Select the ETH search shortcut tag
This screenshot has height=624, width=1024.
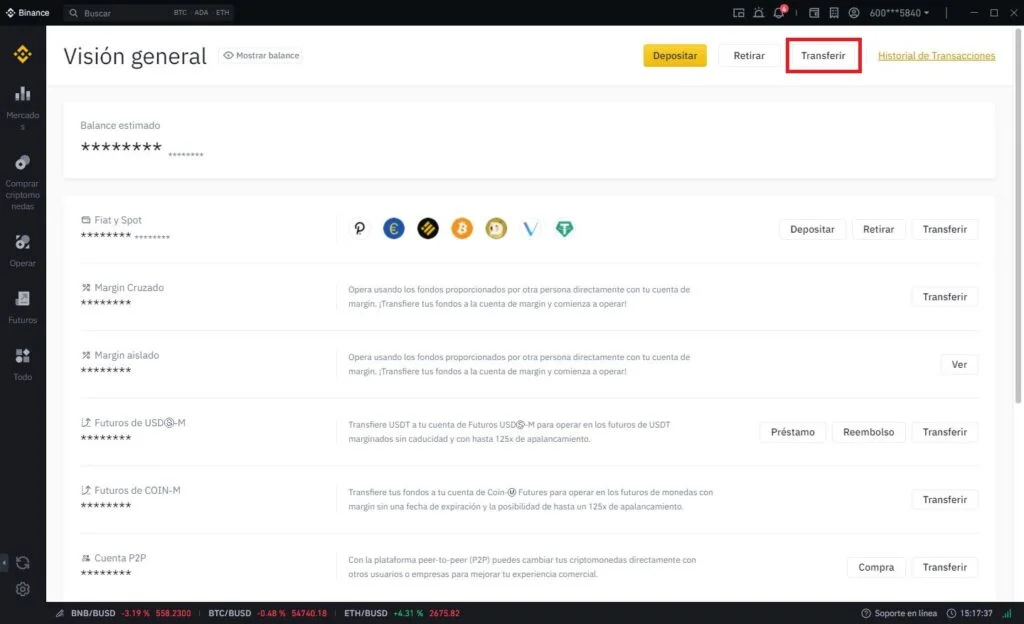tap(223, 12)
